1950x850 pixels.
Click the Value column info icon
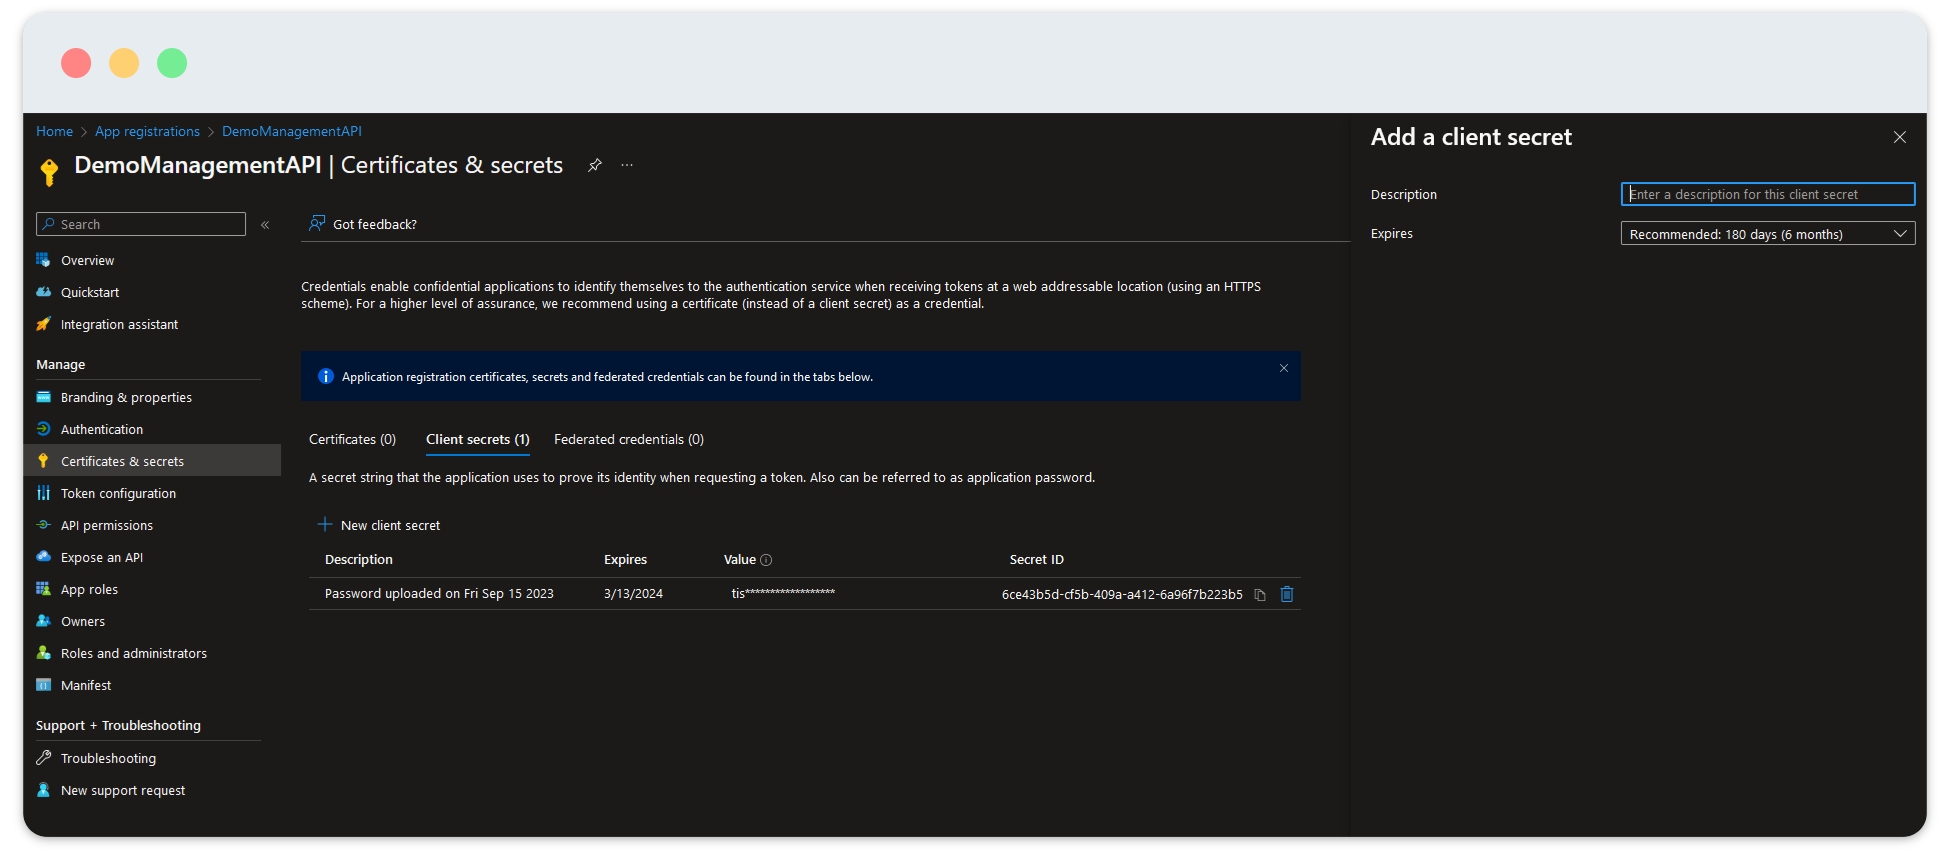point(766,560)
